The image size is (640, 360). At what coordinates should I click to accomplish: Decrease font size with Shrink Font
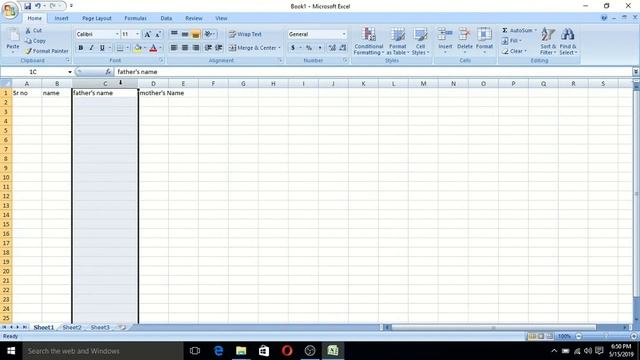(x=158, y=34)
